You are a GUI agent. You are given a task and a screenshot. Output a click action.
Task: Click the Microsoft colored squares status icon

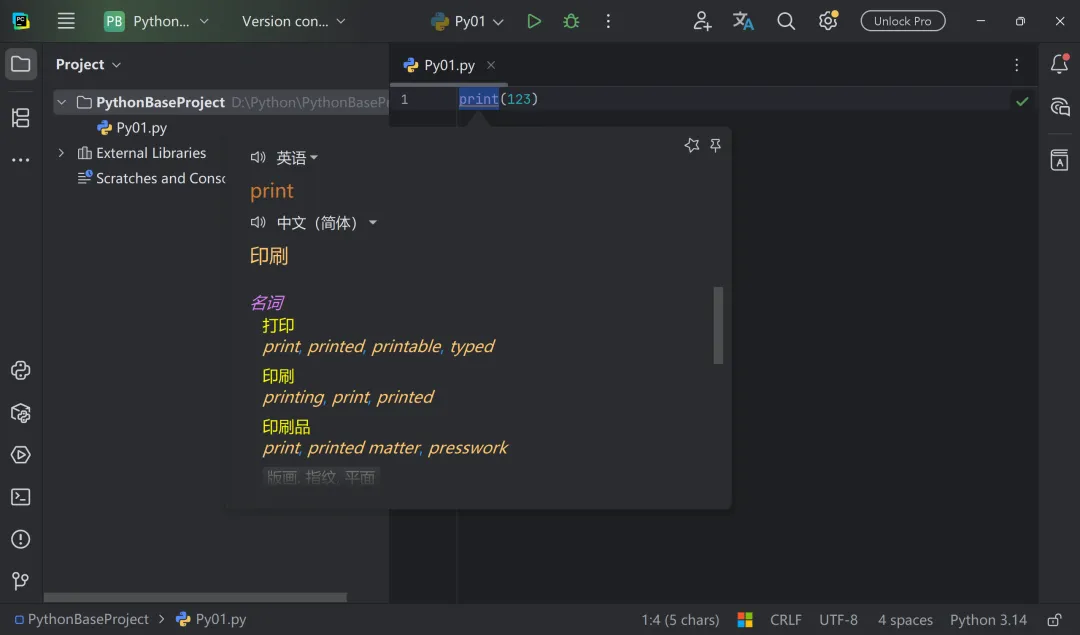745,620
